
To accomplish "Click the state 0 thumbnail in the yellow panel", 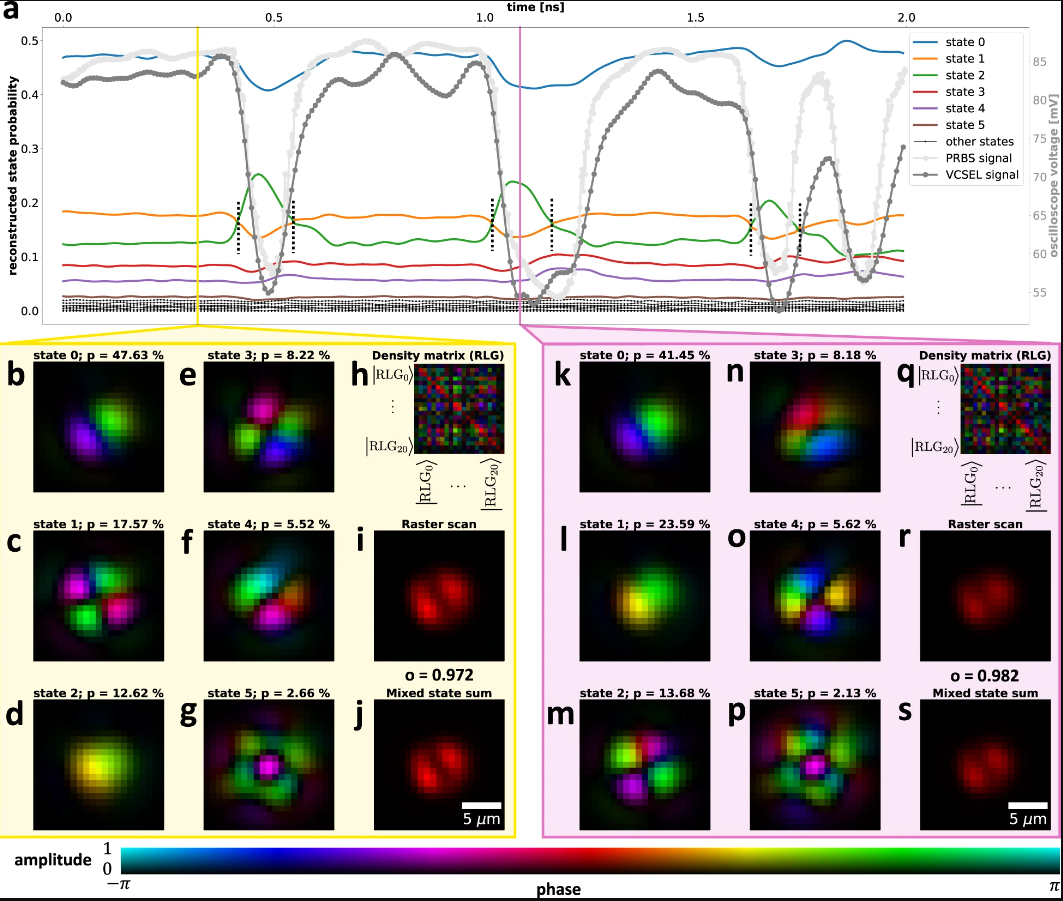I will (98, 426).
